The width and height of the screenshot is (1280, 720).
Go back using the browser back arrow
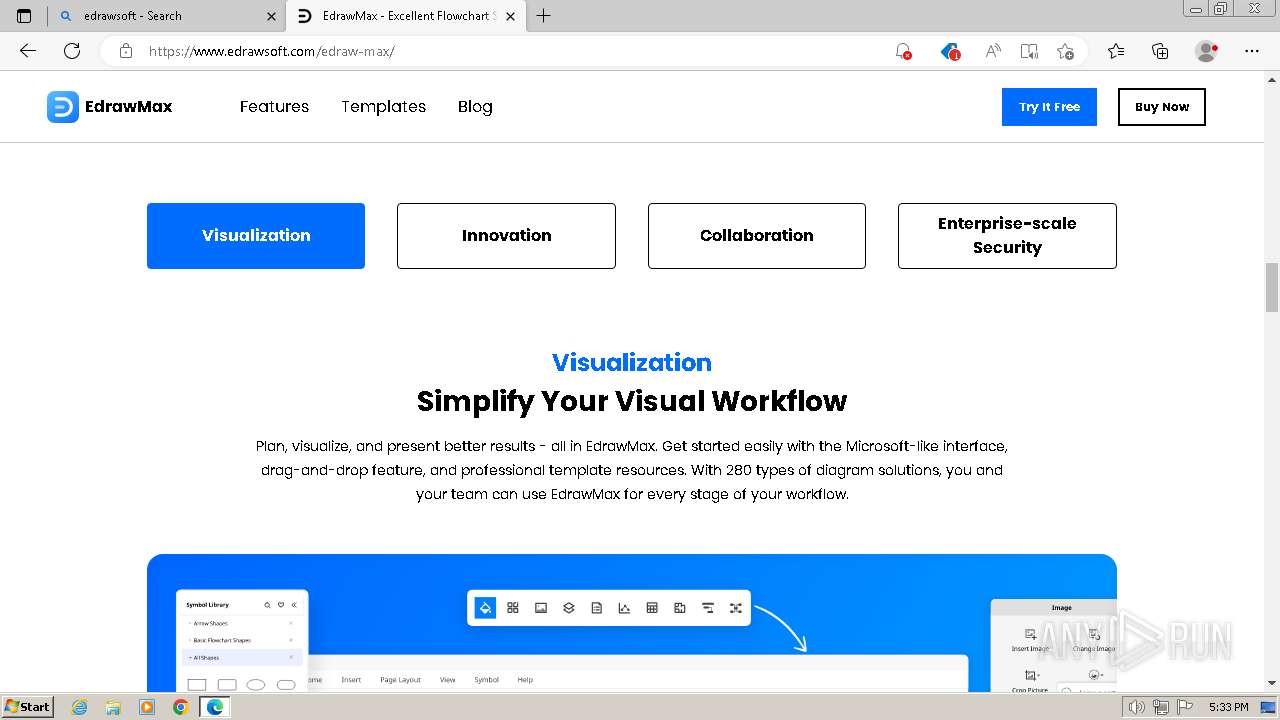click(x=28, y=51)
